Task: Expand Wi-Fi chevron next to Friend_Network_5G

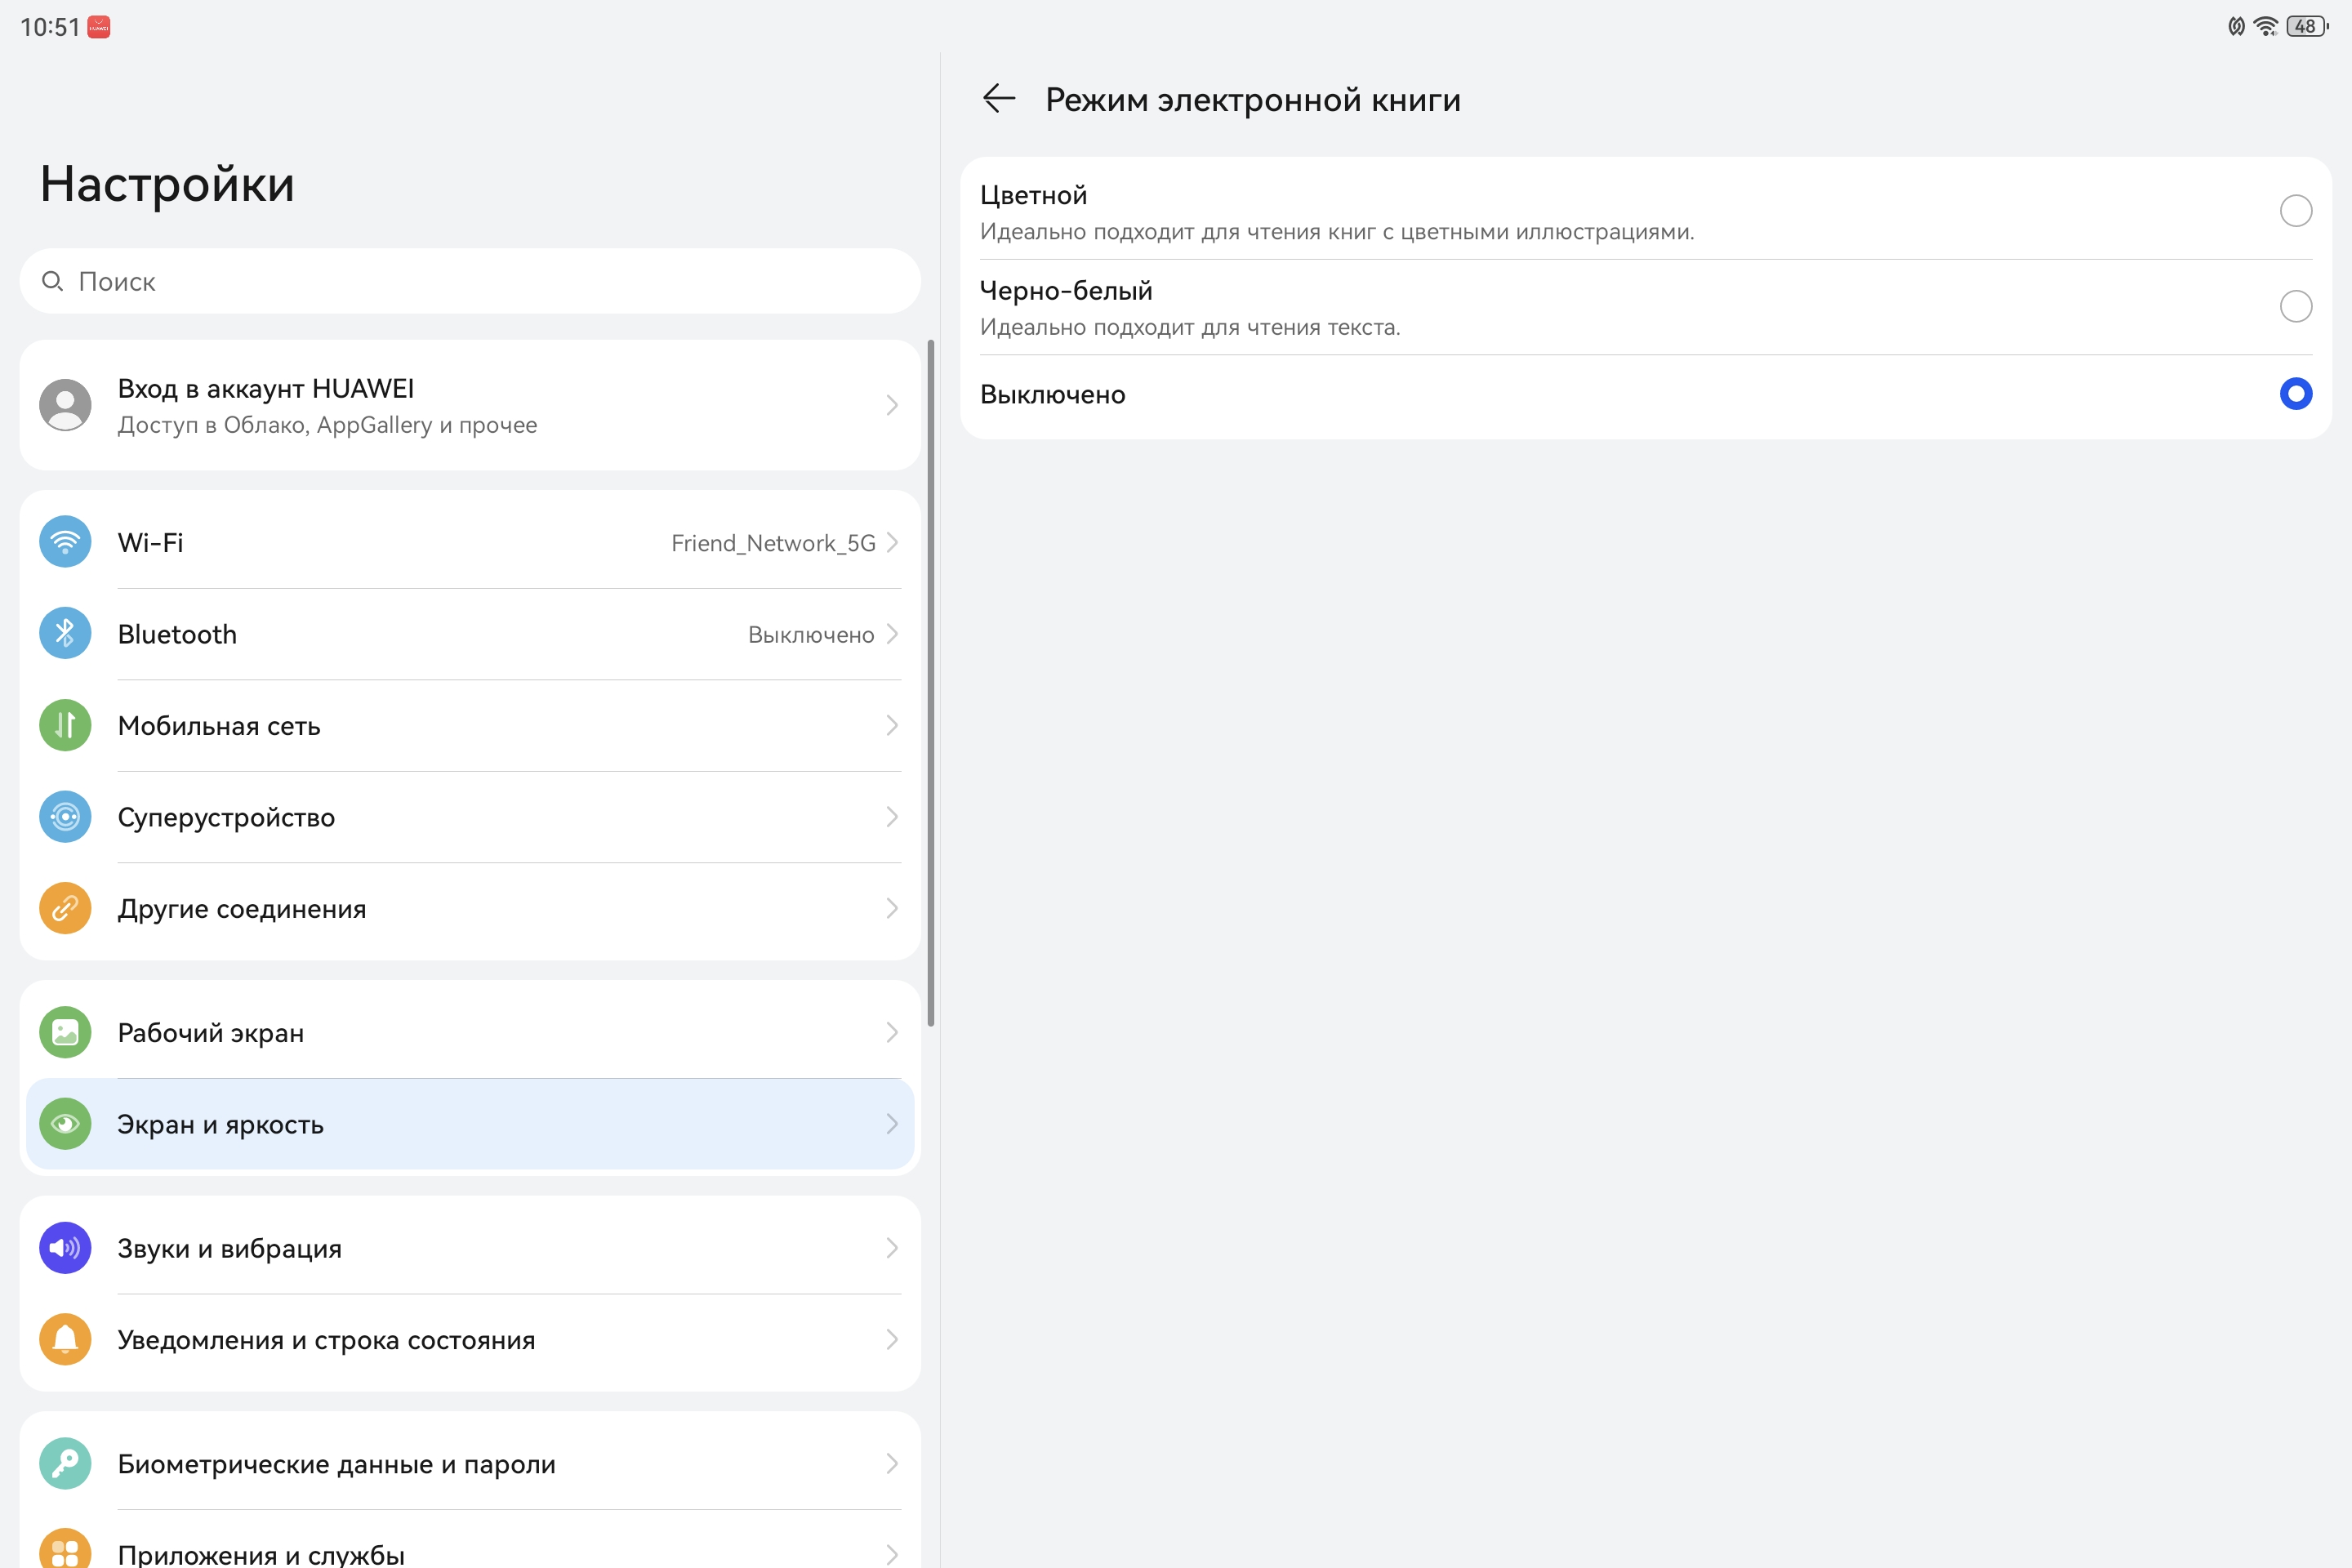Action: pyautogui.click(x=892, y=542)
